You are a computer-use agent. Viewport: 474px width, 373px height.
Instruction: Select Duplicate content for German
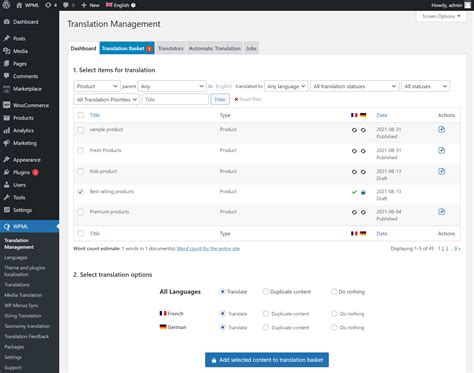click(266, 327)
